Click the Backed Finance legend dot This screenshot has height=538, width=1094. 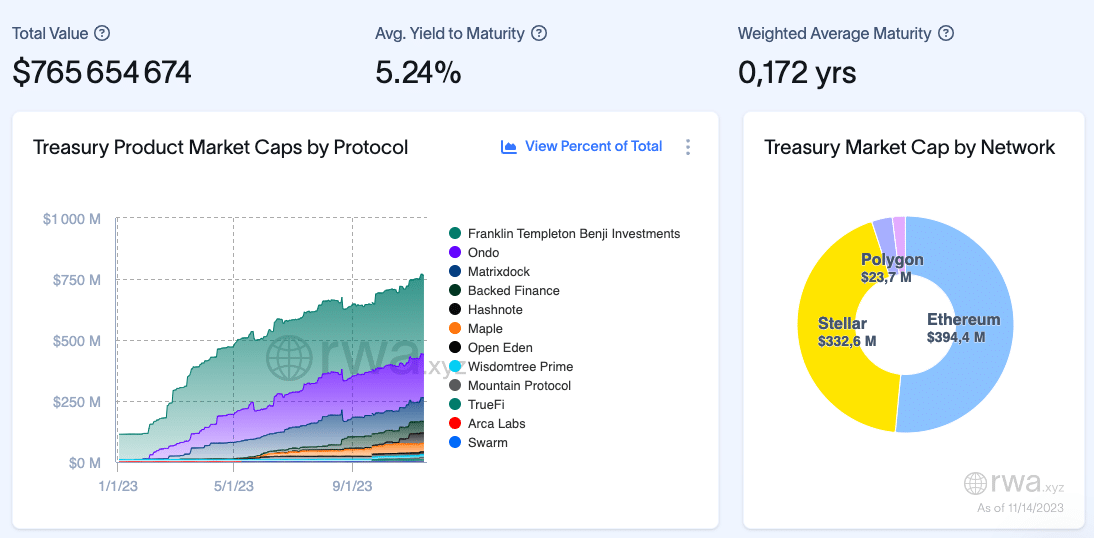click(456, 291)
